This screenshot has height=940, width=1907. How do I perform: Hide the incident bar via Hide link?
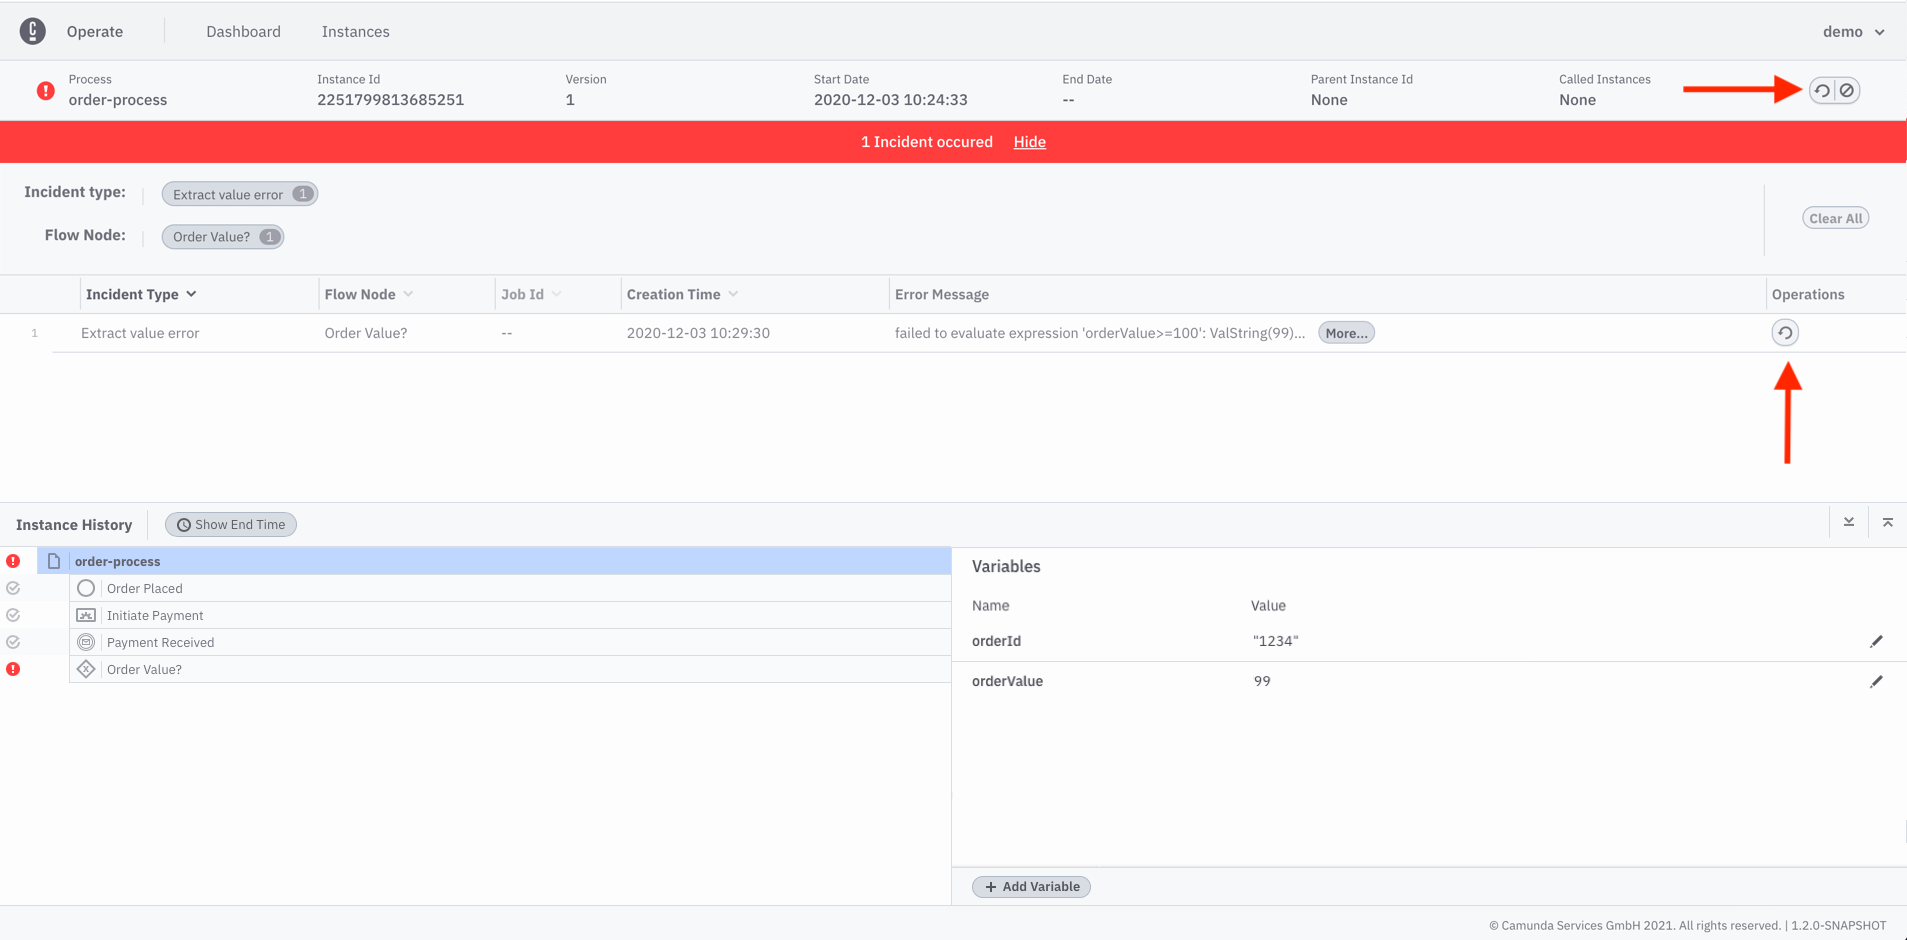tap(1029, 142)
